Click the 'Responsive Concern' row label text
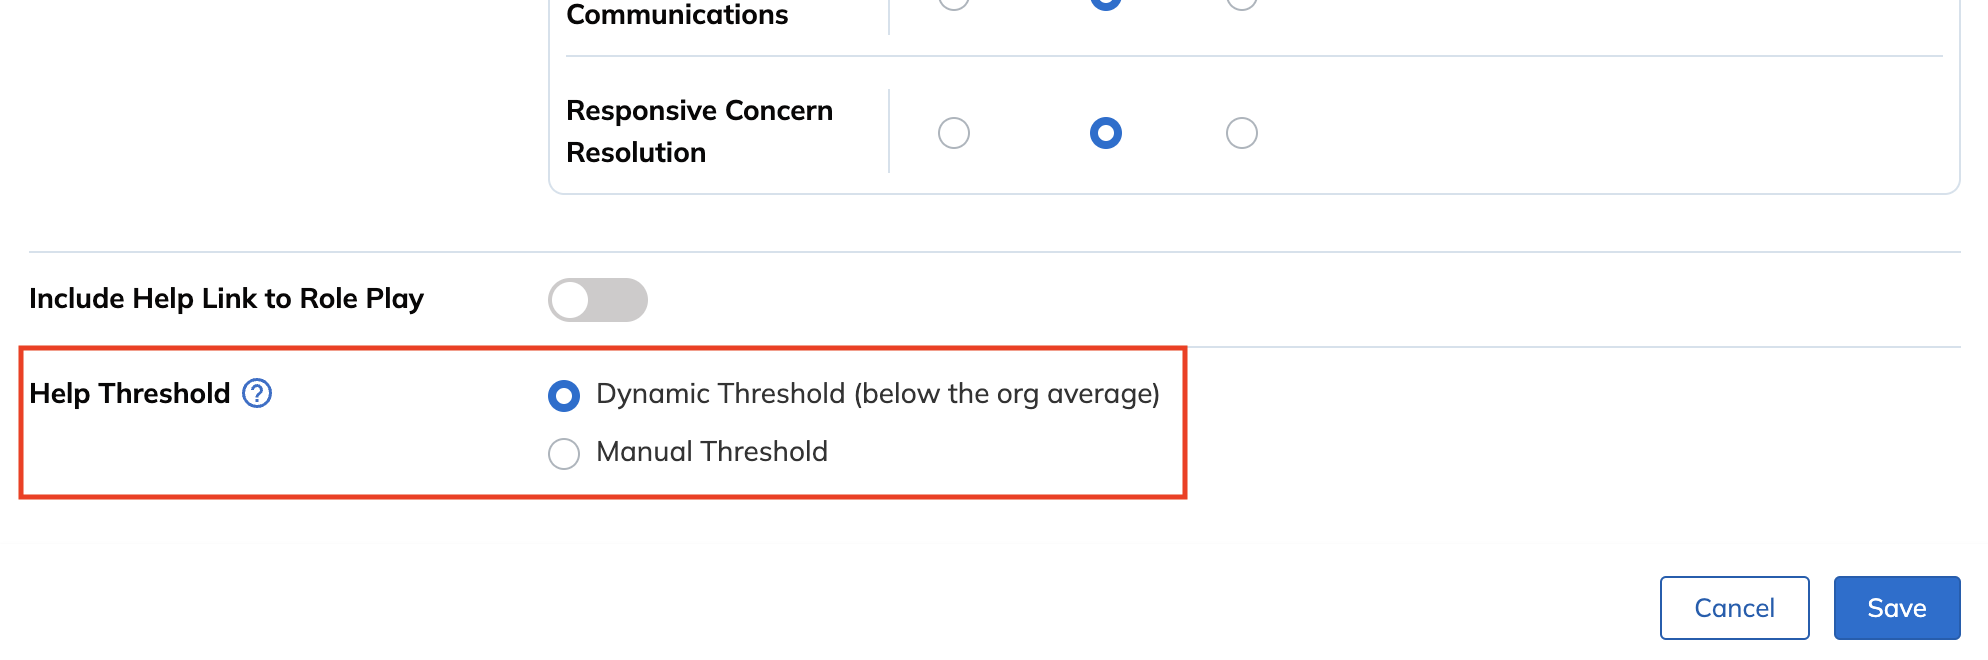 700,110
